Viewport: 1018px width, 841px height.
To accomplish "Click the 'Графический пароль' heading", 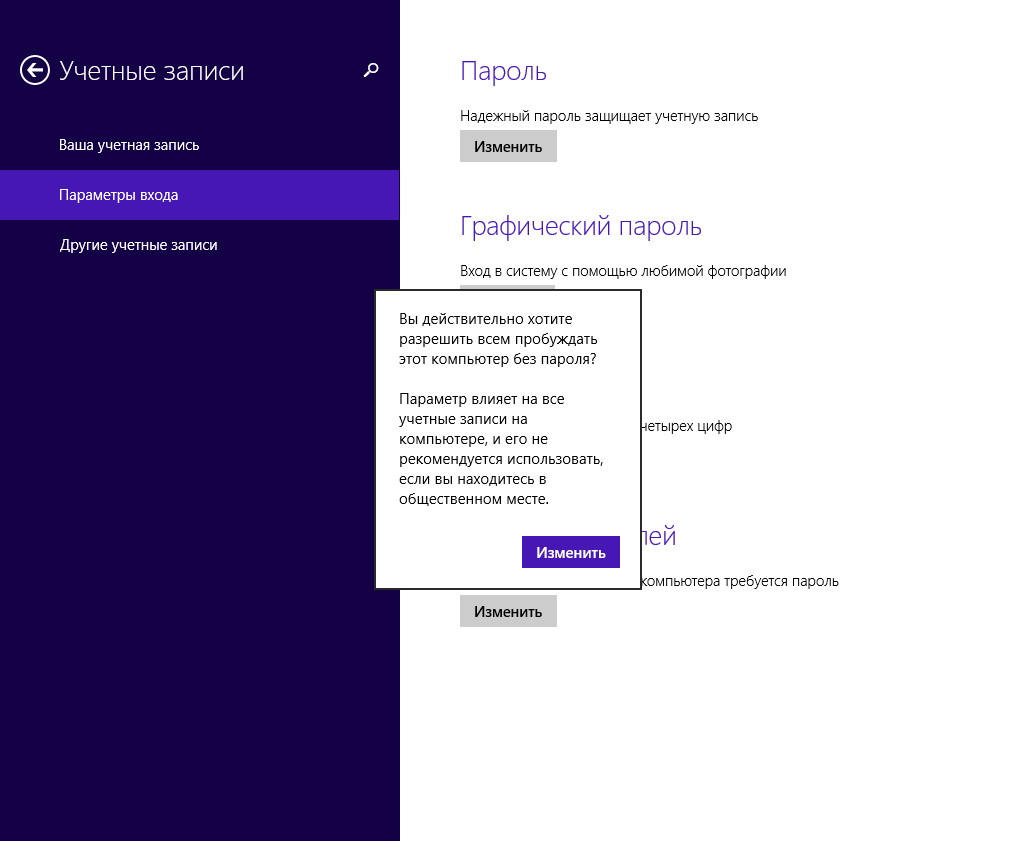I will click(580, 226).
